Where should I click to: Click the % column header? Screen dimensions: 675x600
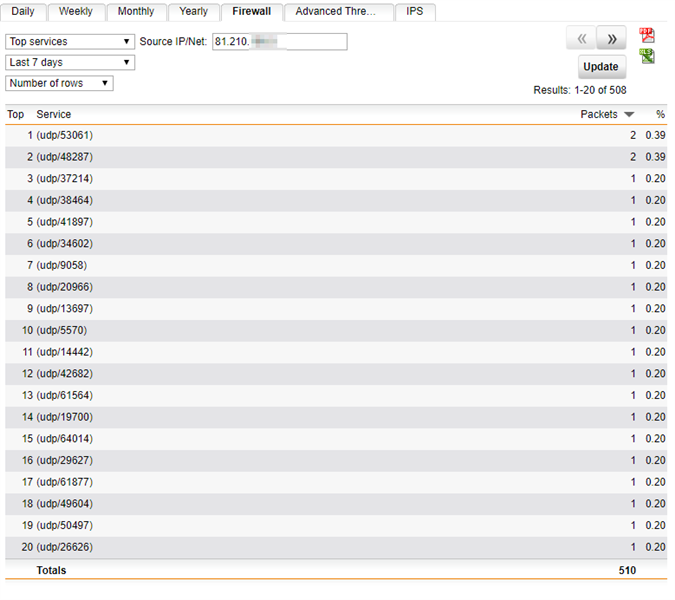(x=660, y=115)
